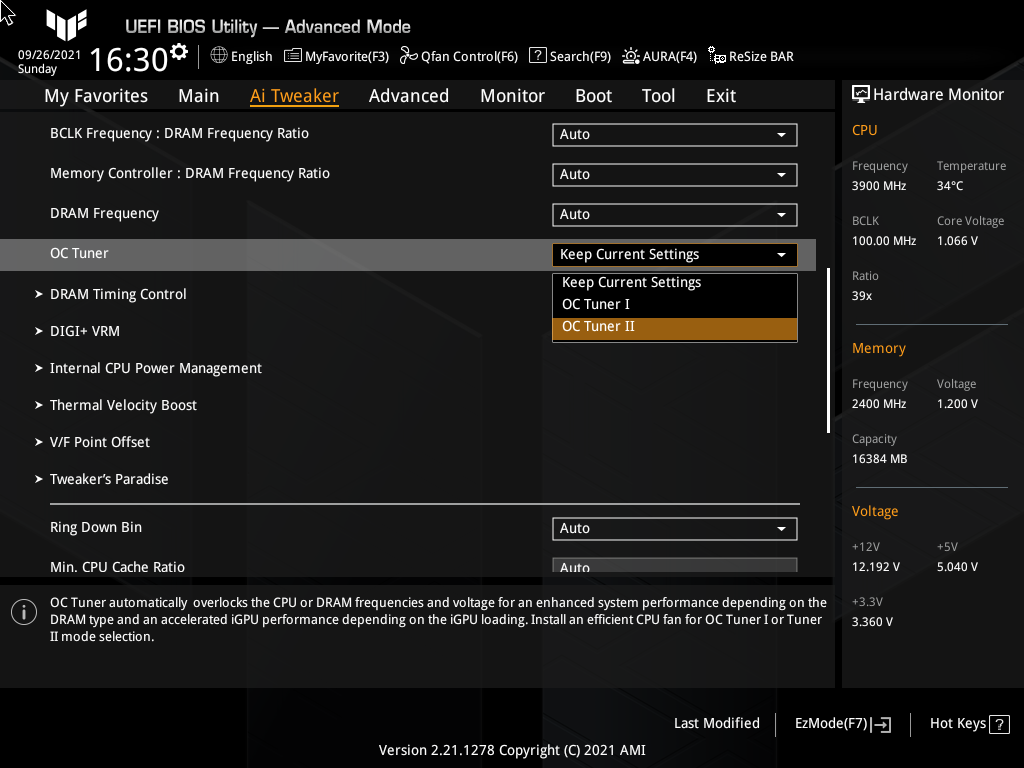Choose Keep Current Settings in list
The image size is (1024, 768).
point(675,282)
